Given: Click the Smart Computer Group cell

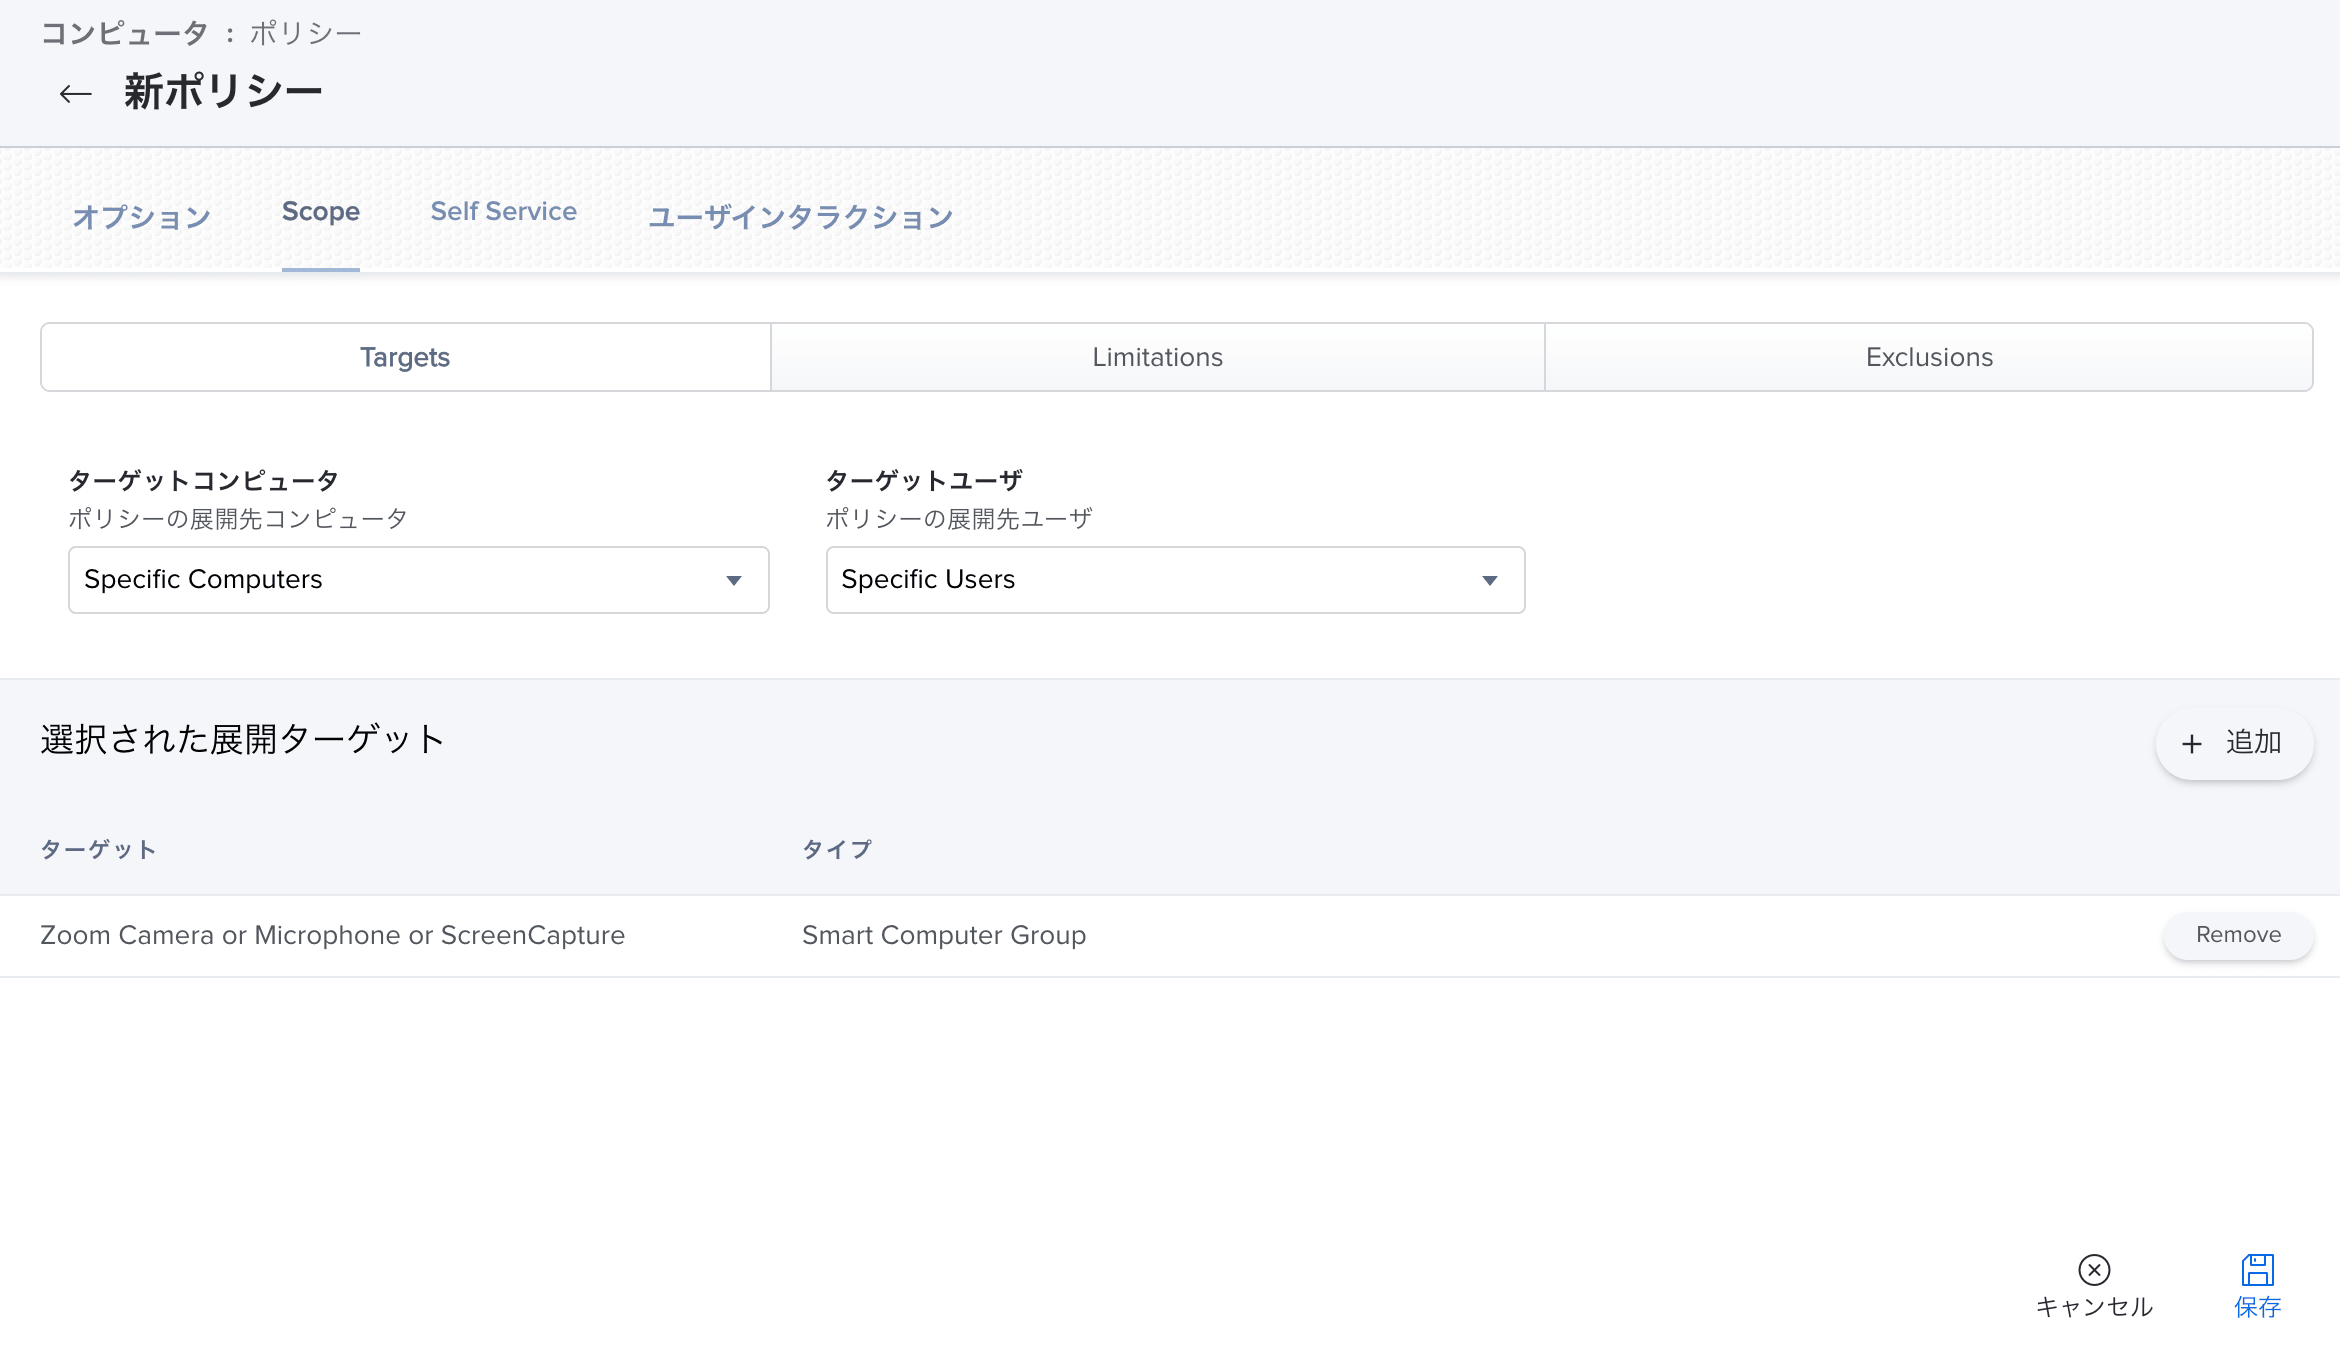Looking at the screenshot, I should [x=944, y=935].
